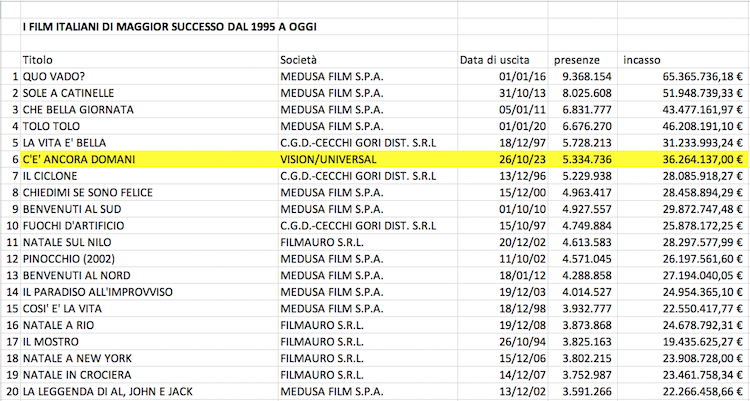Select the 'BENVENUTI AL SUD' cell
This screenshot has width=750, height=401.
(149, 209)
